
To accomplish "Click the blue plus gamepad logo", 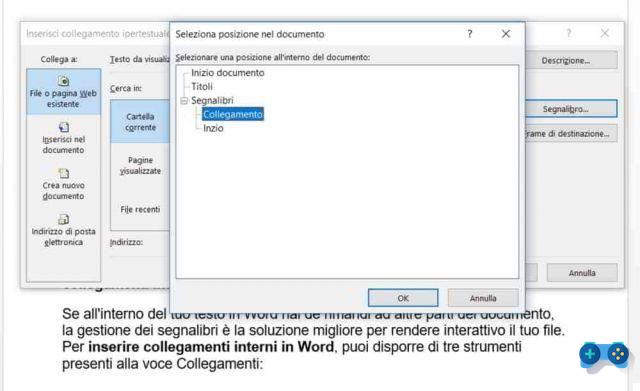I will coord(604,356).
